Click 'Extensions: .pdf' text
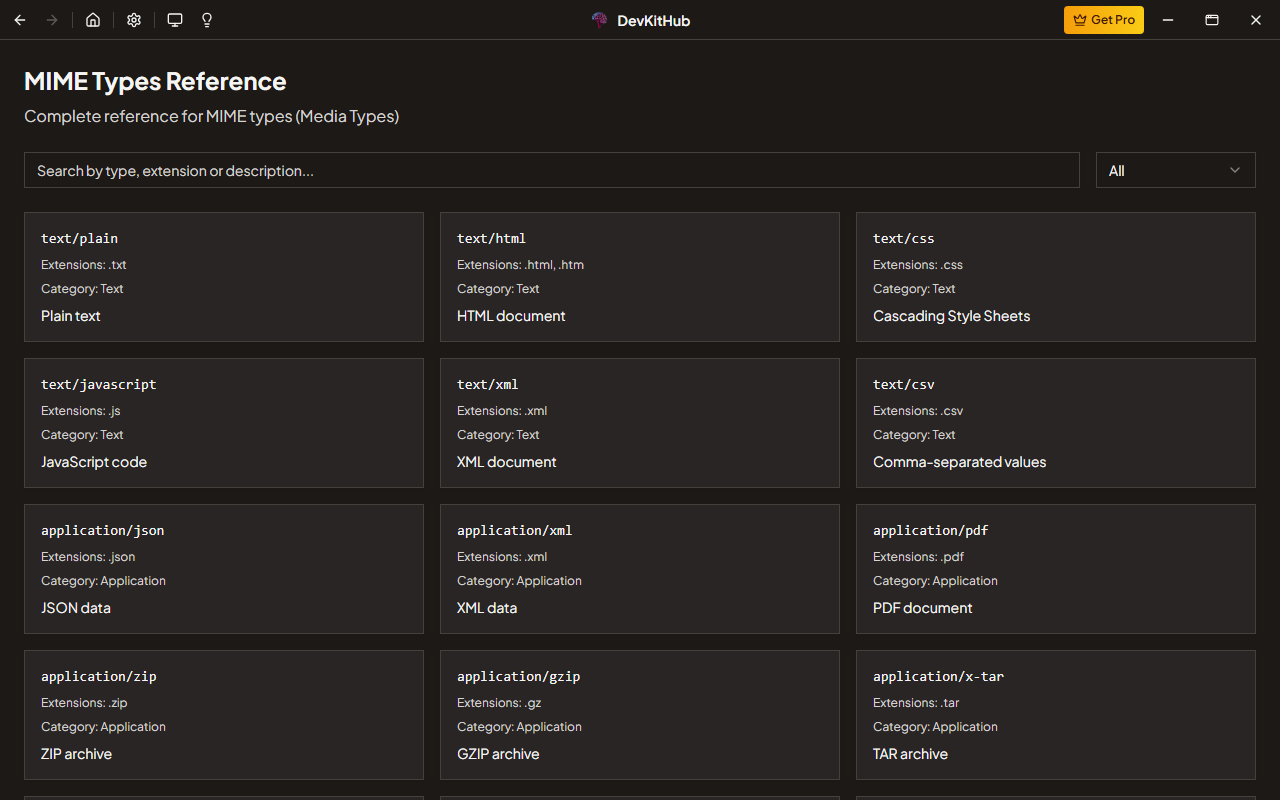This screenshot has width=1280, height=800. [918, 557]
